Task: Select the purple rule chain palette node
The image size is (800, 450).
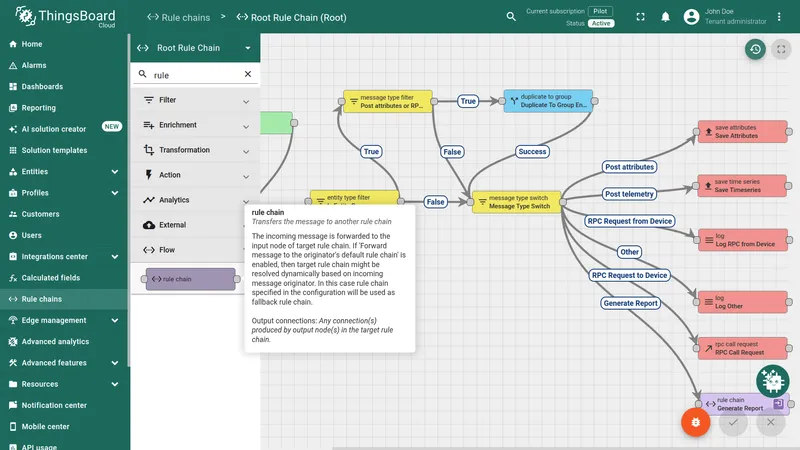Action: pyautogui.click(x=190, y=279)
